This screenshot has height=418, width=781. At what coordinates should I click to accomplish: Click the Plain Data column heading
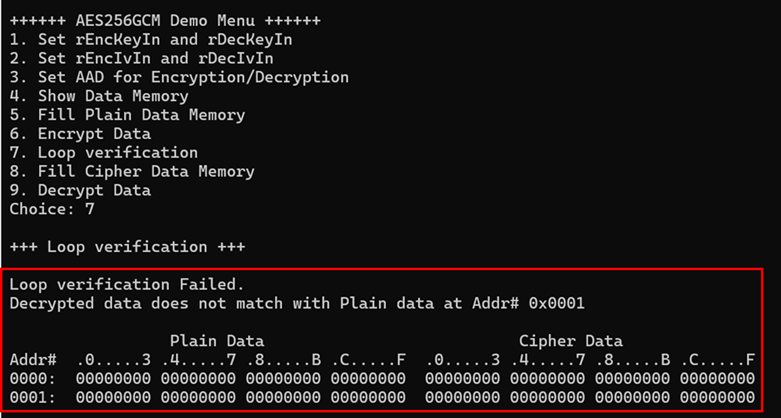click(x=217, y=341)
